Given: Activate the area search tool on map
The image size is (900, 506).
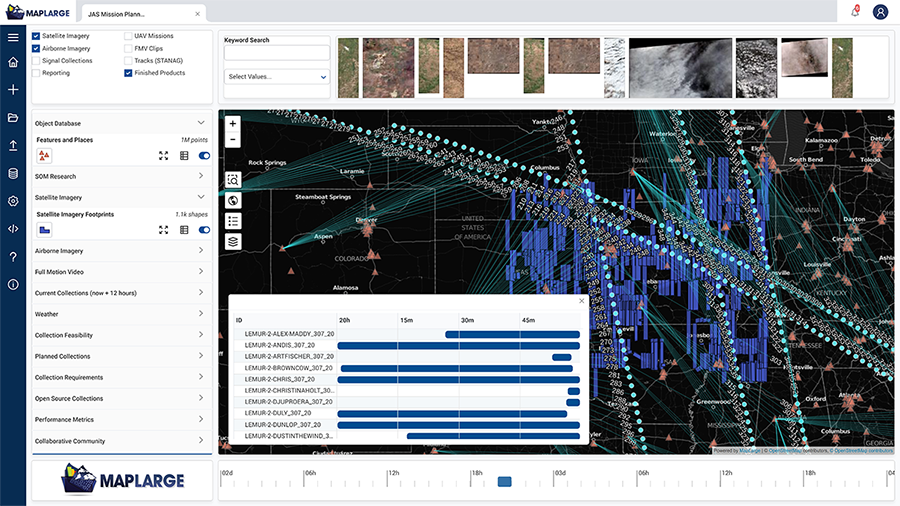Looking at the screenshot, I should [232, 180].
